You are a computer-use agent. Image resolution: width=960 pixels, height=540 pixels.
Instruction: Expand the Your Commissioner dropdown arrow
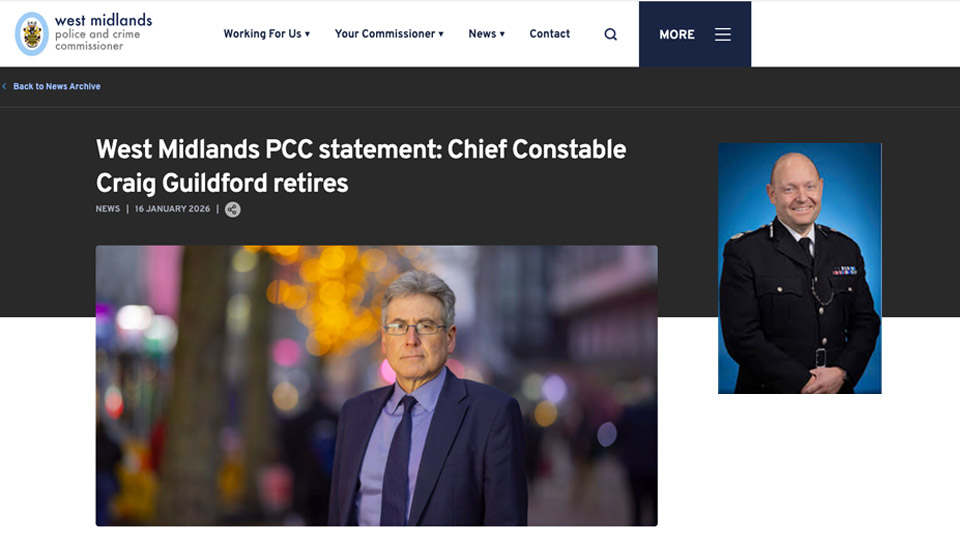[441, 34]
